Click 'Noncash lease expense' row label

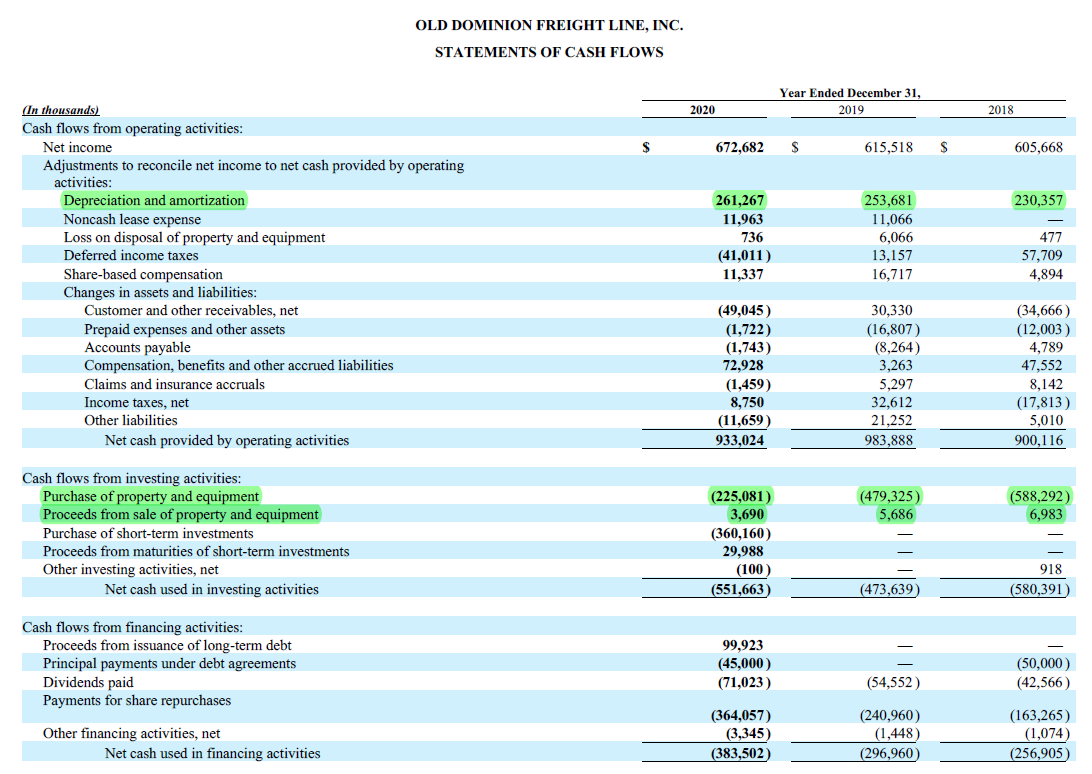pos(132,219)
